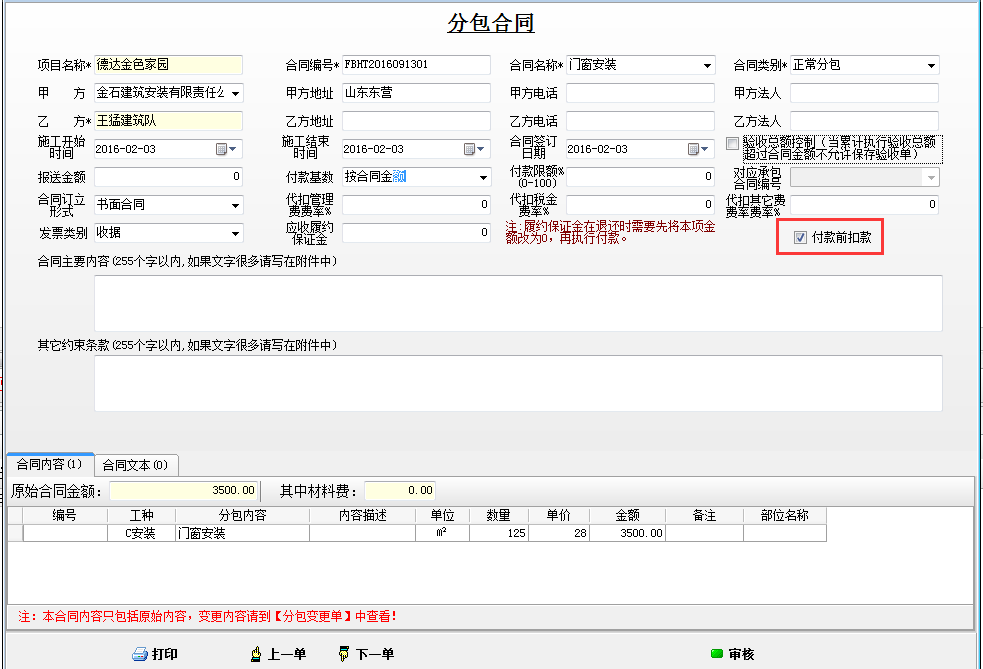The image size is (983, 669).
Task: Go to previous record via 上一单 icon
Action: pyautogui.click(x=256, y=654)
